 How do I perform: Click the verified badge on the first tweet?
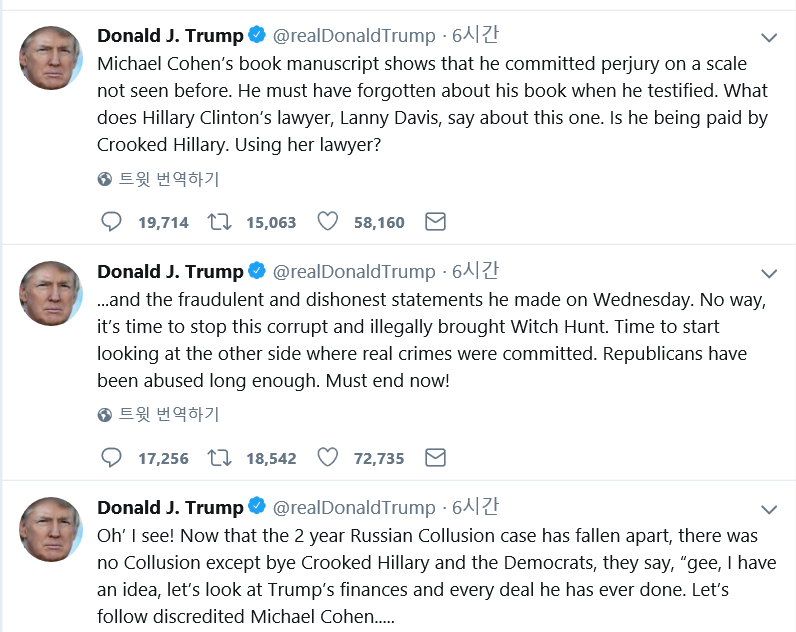coord(257,36)
